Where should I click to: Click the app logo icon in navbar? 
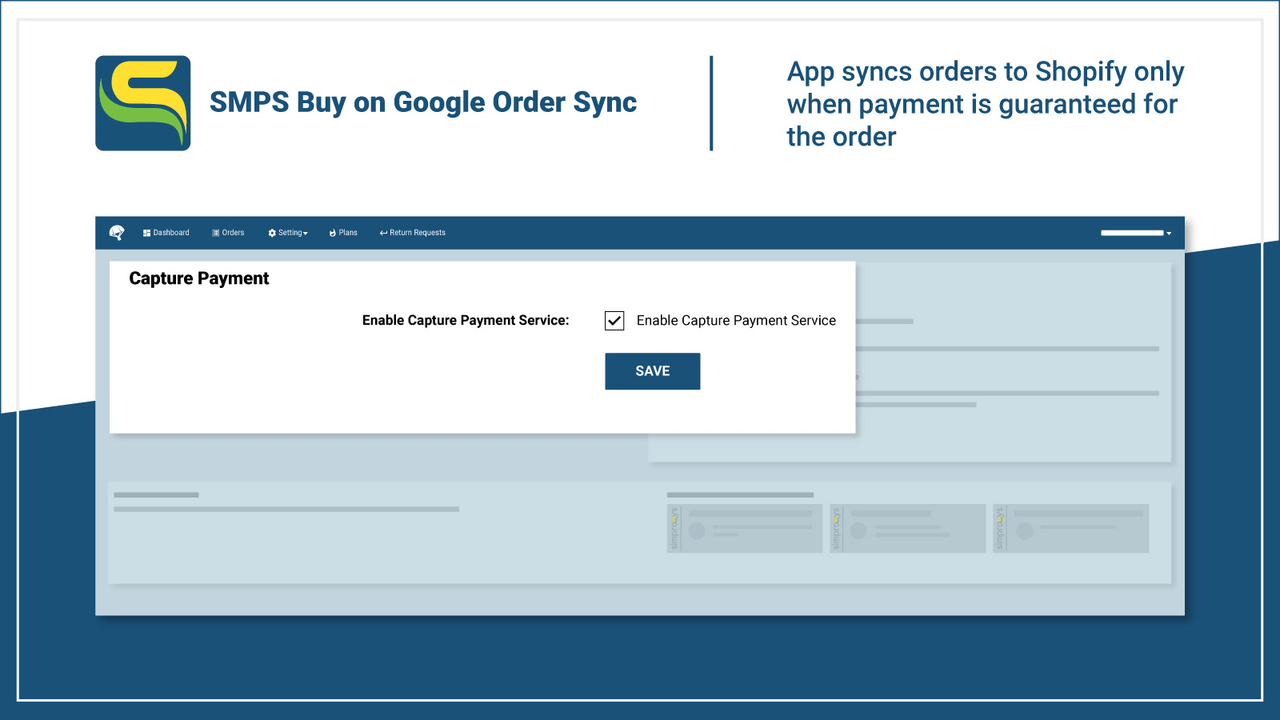(x=115, y=232)
